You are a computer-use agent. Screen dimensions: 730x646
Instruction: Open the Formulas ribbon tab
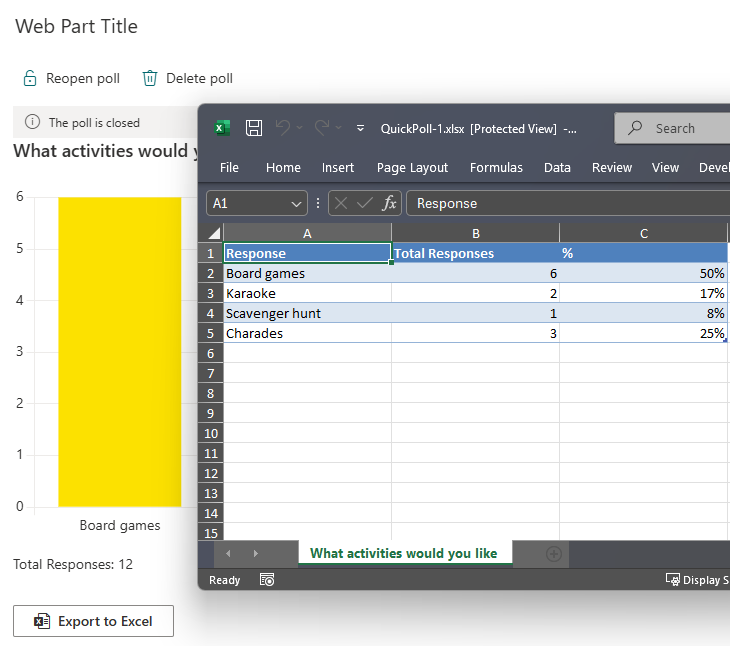(496, 168)
